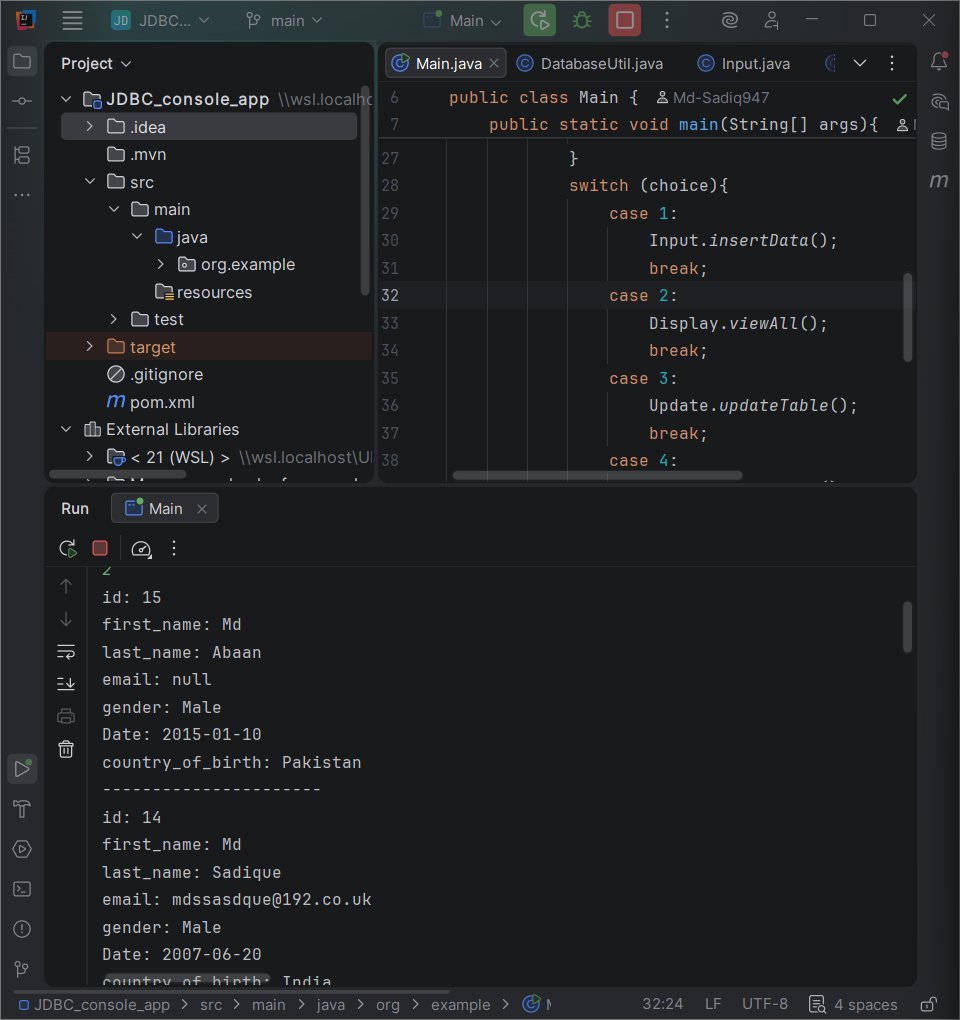Screen dimensions: 960x1020
Task: Click the green inspections checkmark widget
Action: point(900,99)
